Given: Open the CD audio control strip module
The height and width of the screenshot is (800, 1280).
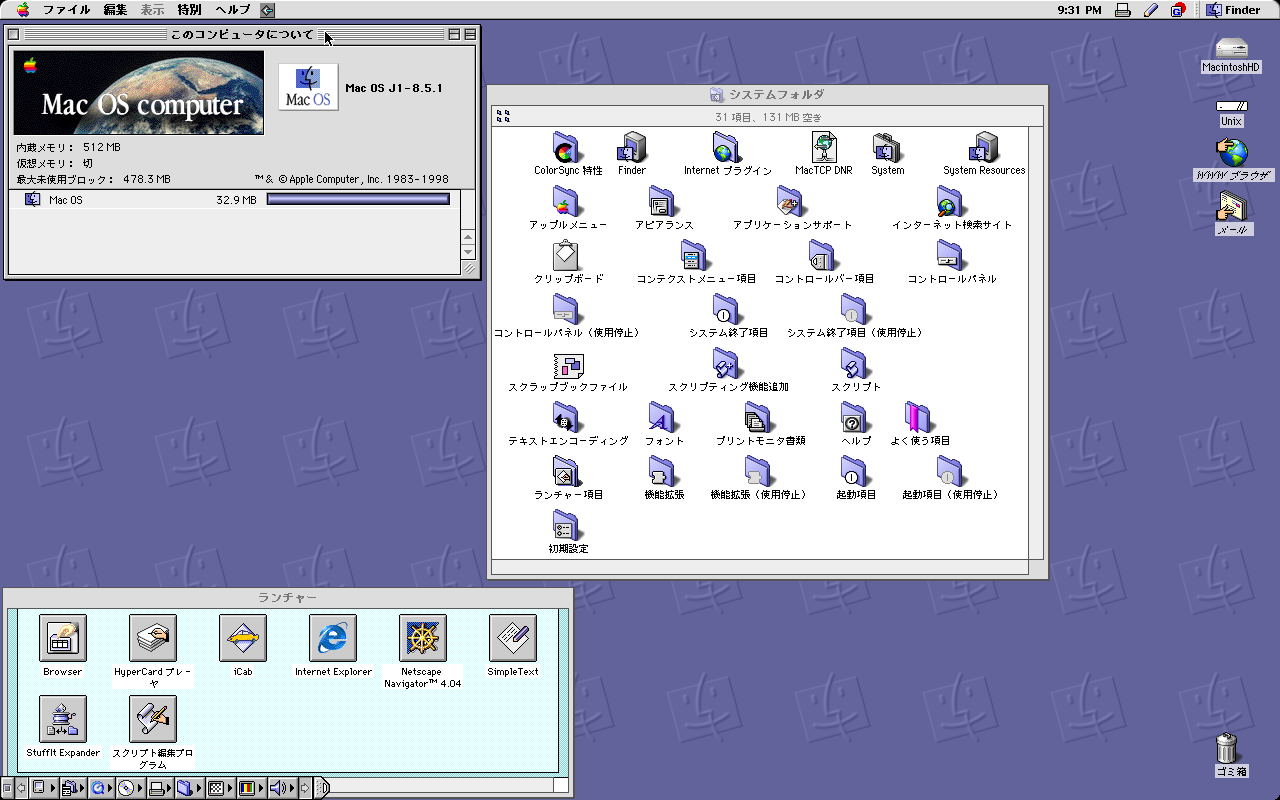Looking at the screenshot, I should (130, 788).
